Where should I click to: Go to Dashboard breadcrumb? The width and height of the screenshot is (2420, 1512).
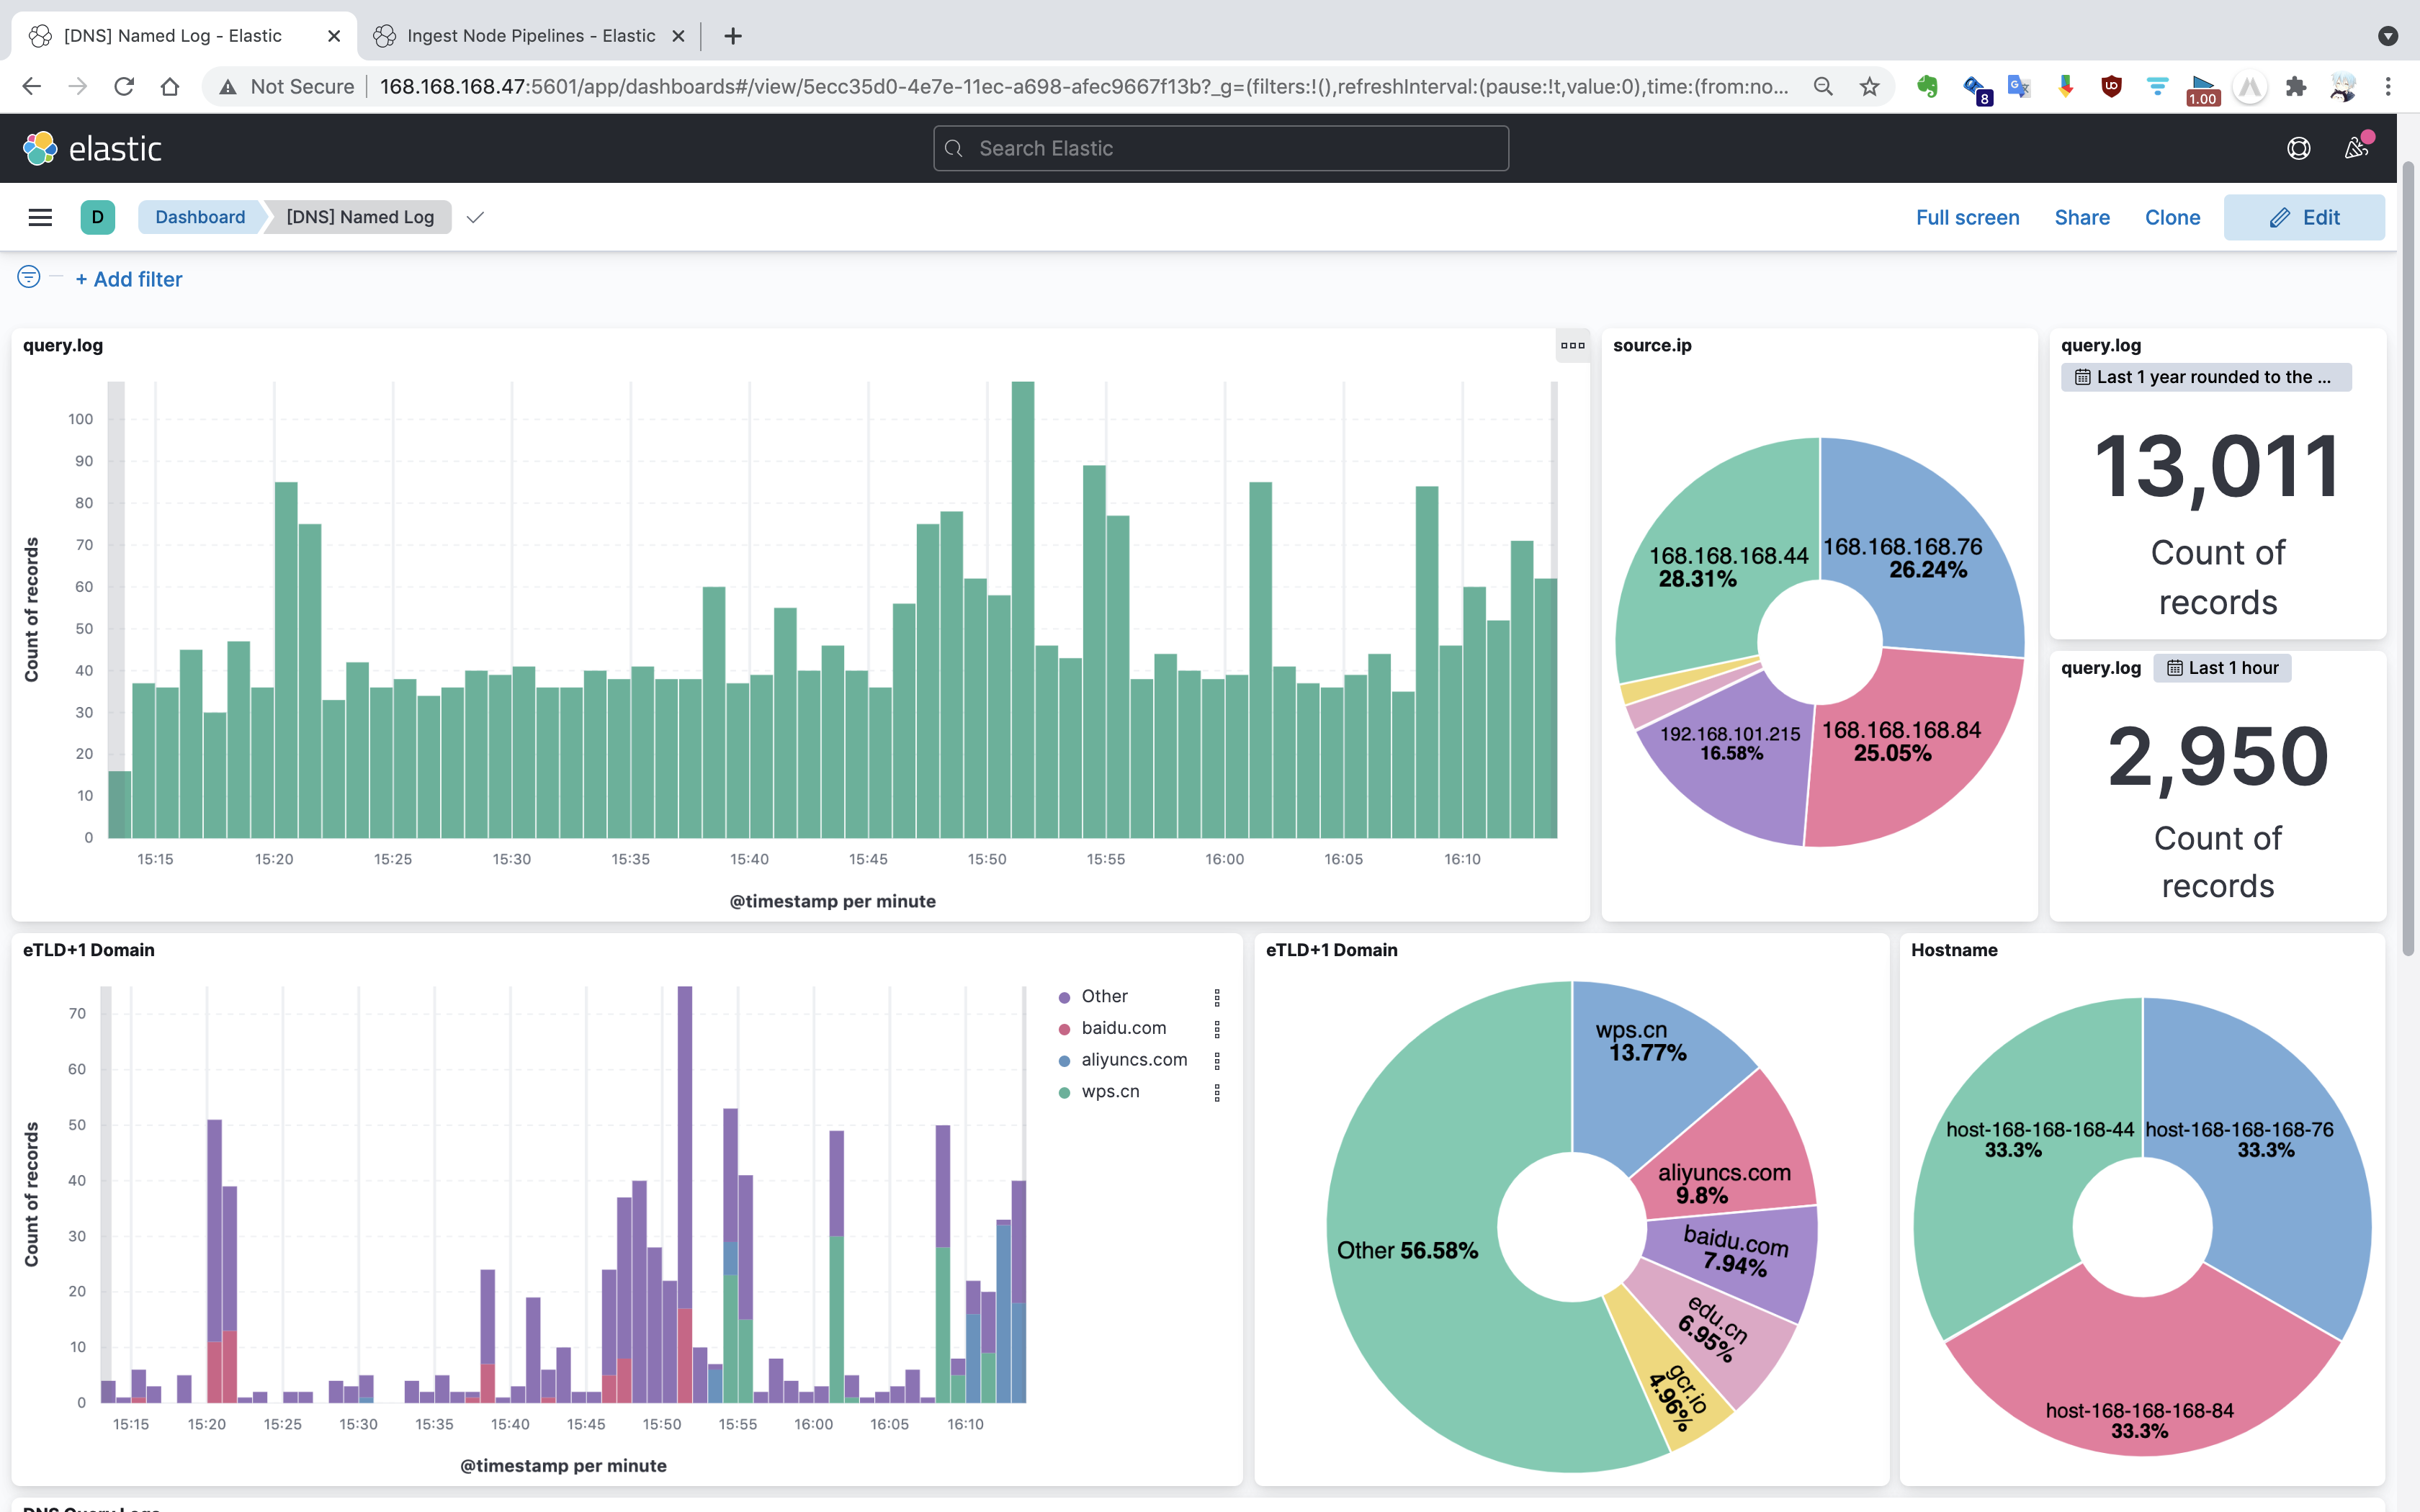click(x=200, y=217)
